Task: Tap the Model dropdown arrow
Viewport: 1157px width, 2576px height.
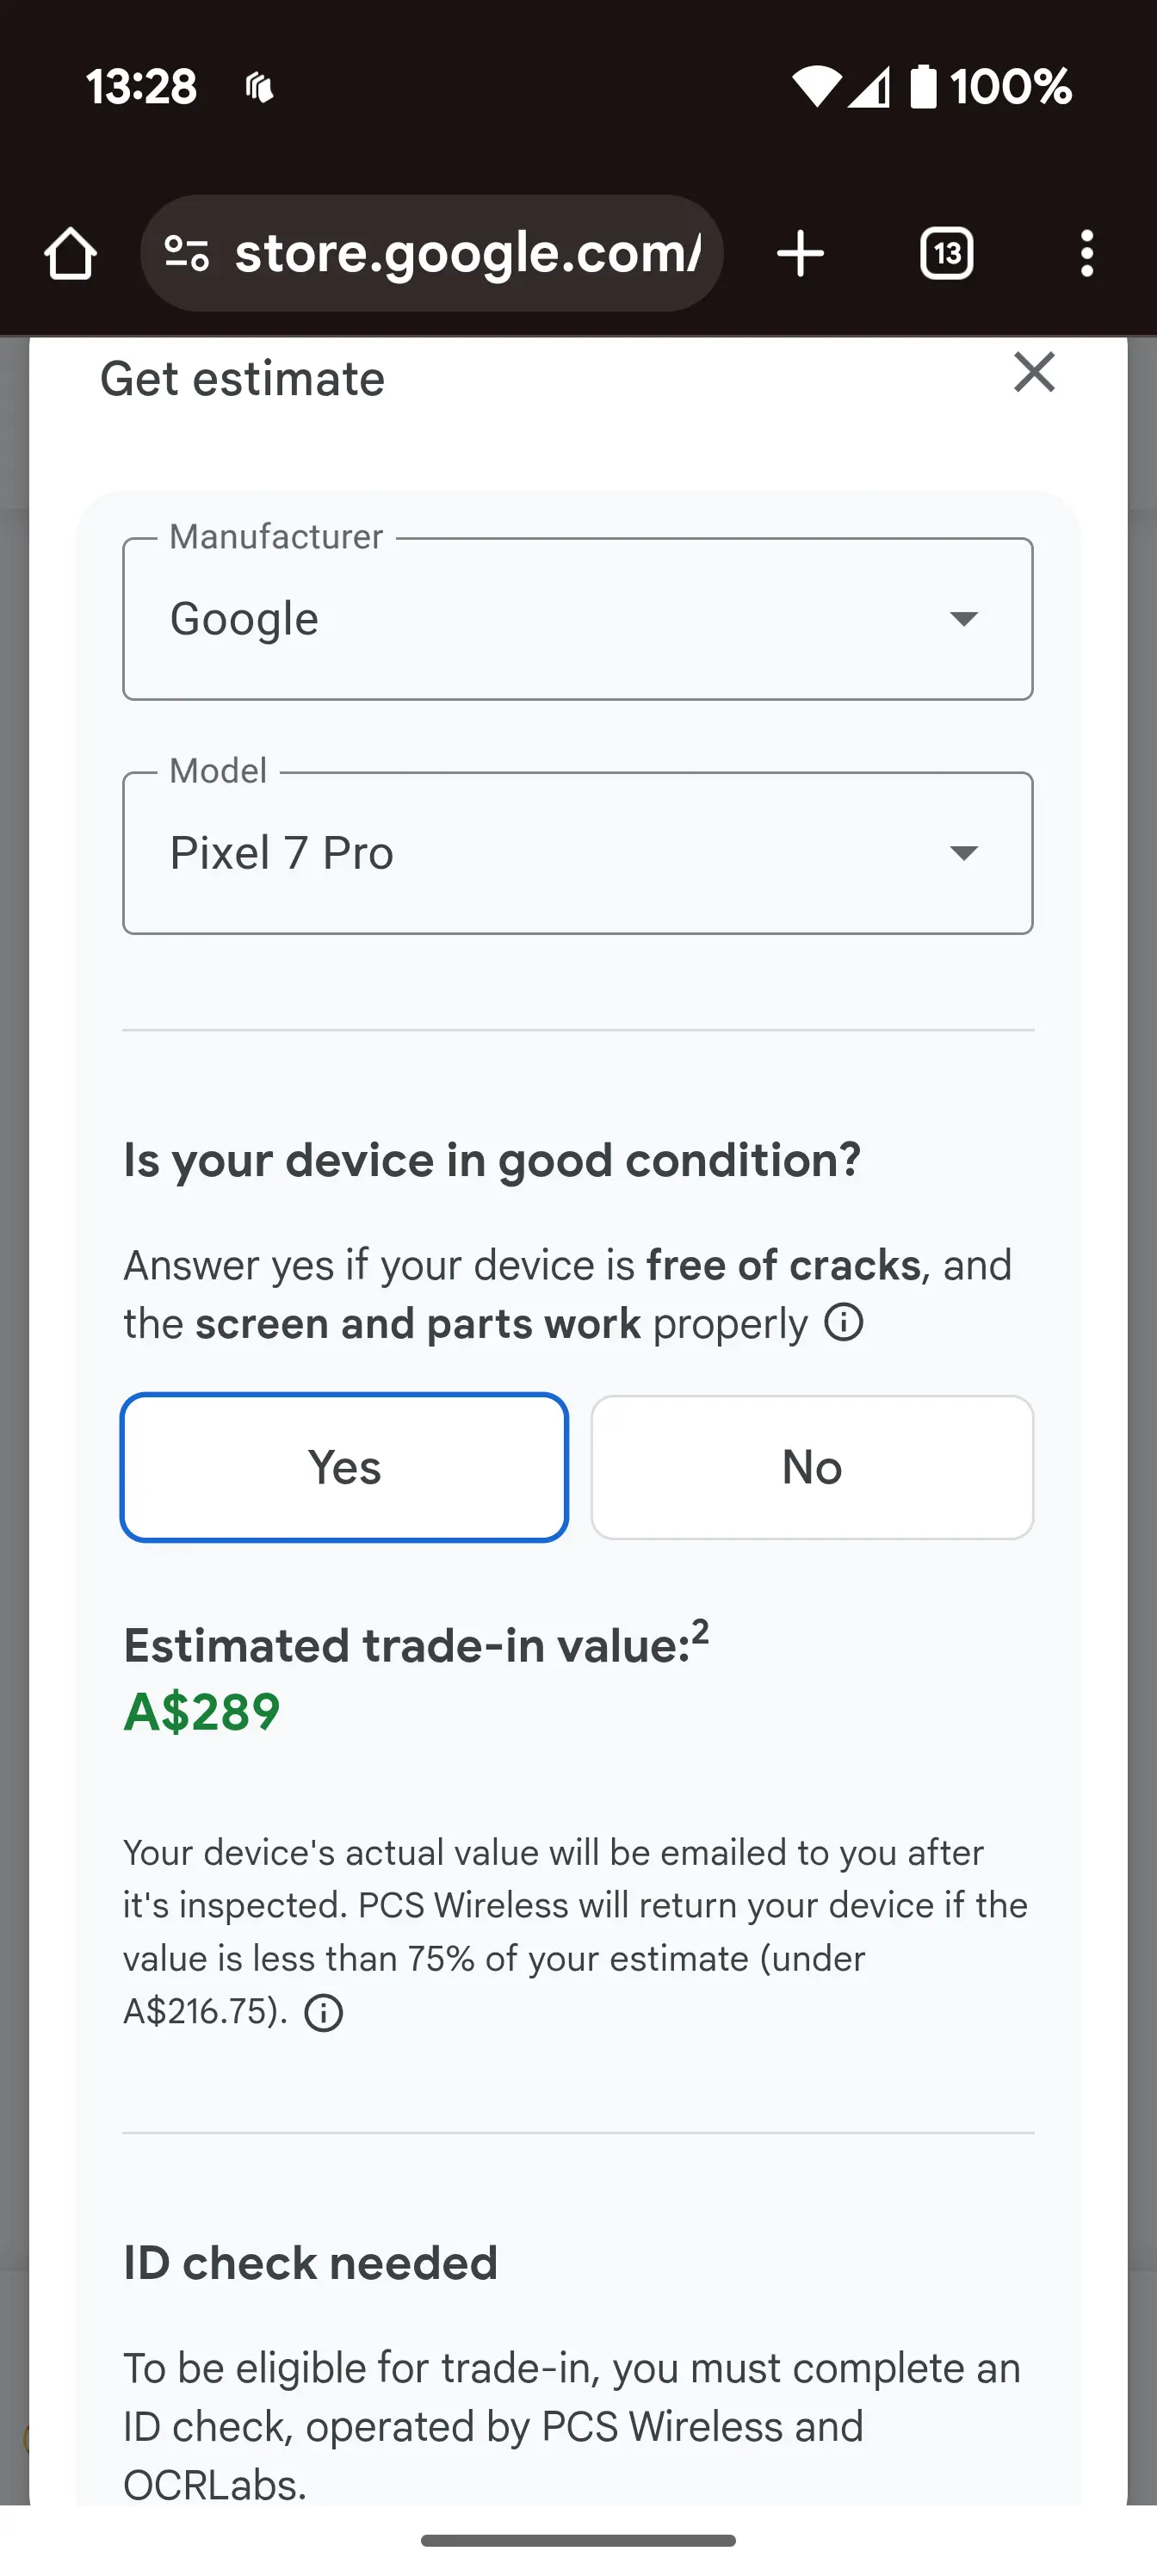Action: pyautogui.click(x=963, y=853)
